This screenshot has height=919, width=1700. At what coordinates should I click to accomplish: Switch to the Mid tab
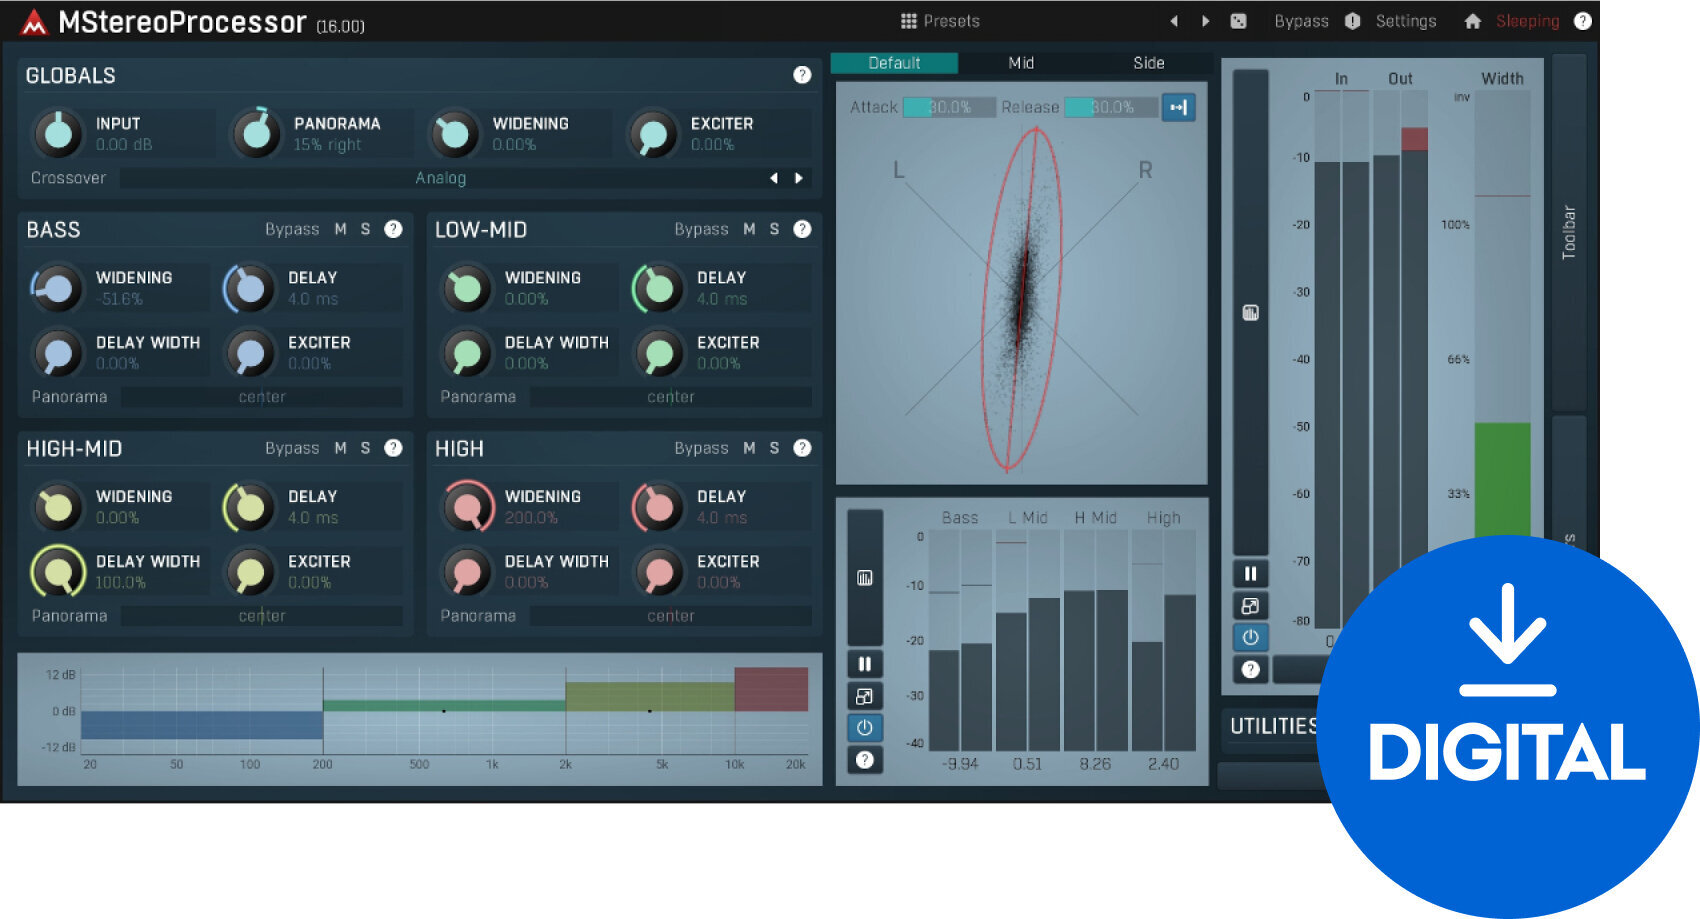click(x=1021, y=63)
